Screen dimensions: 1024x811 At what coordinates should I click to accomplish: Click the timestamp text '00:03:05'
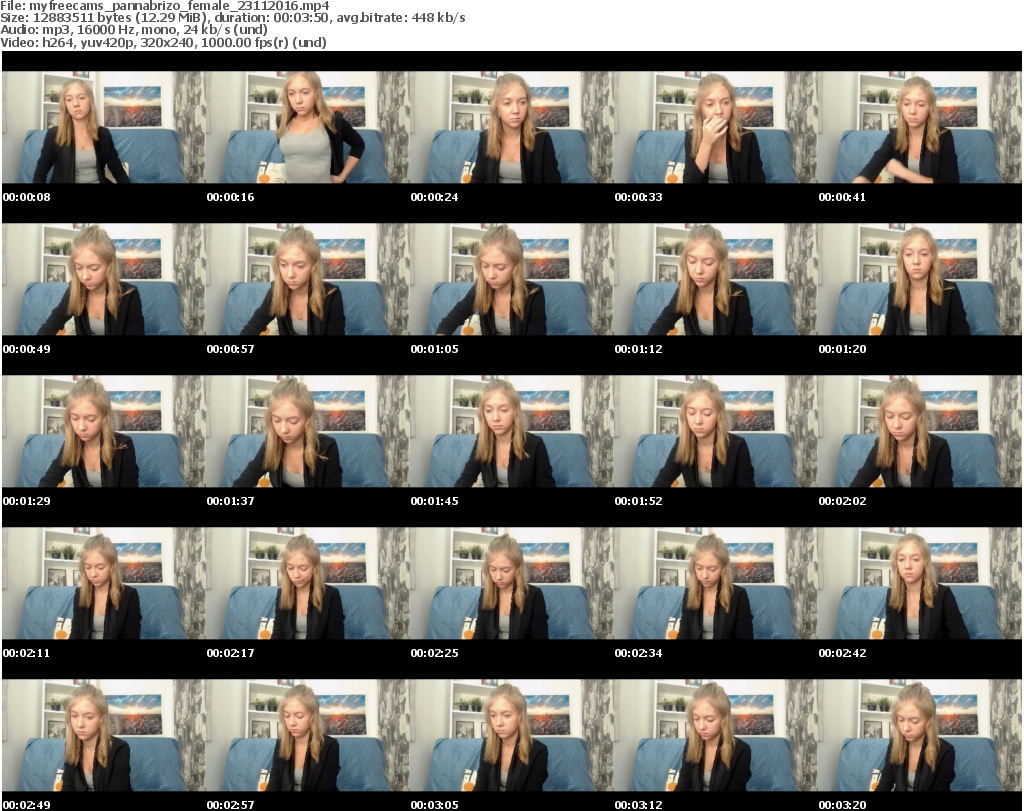[x=434, y=805]
